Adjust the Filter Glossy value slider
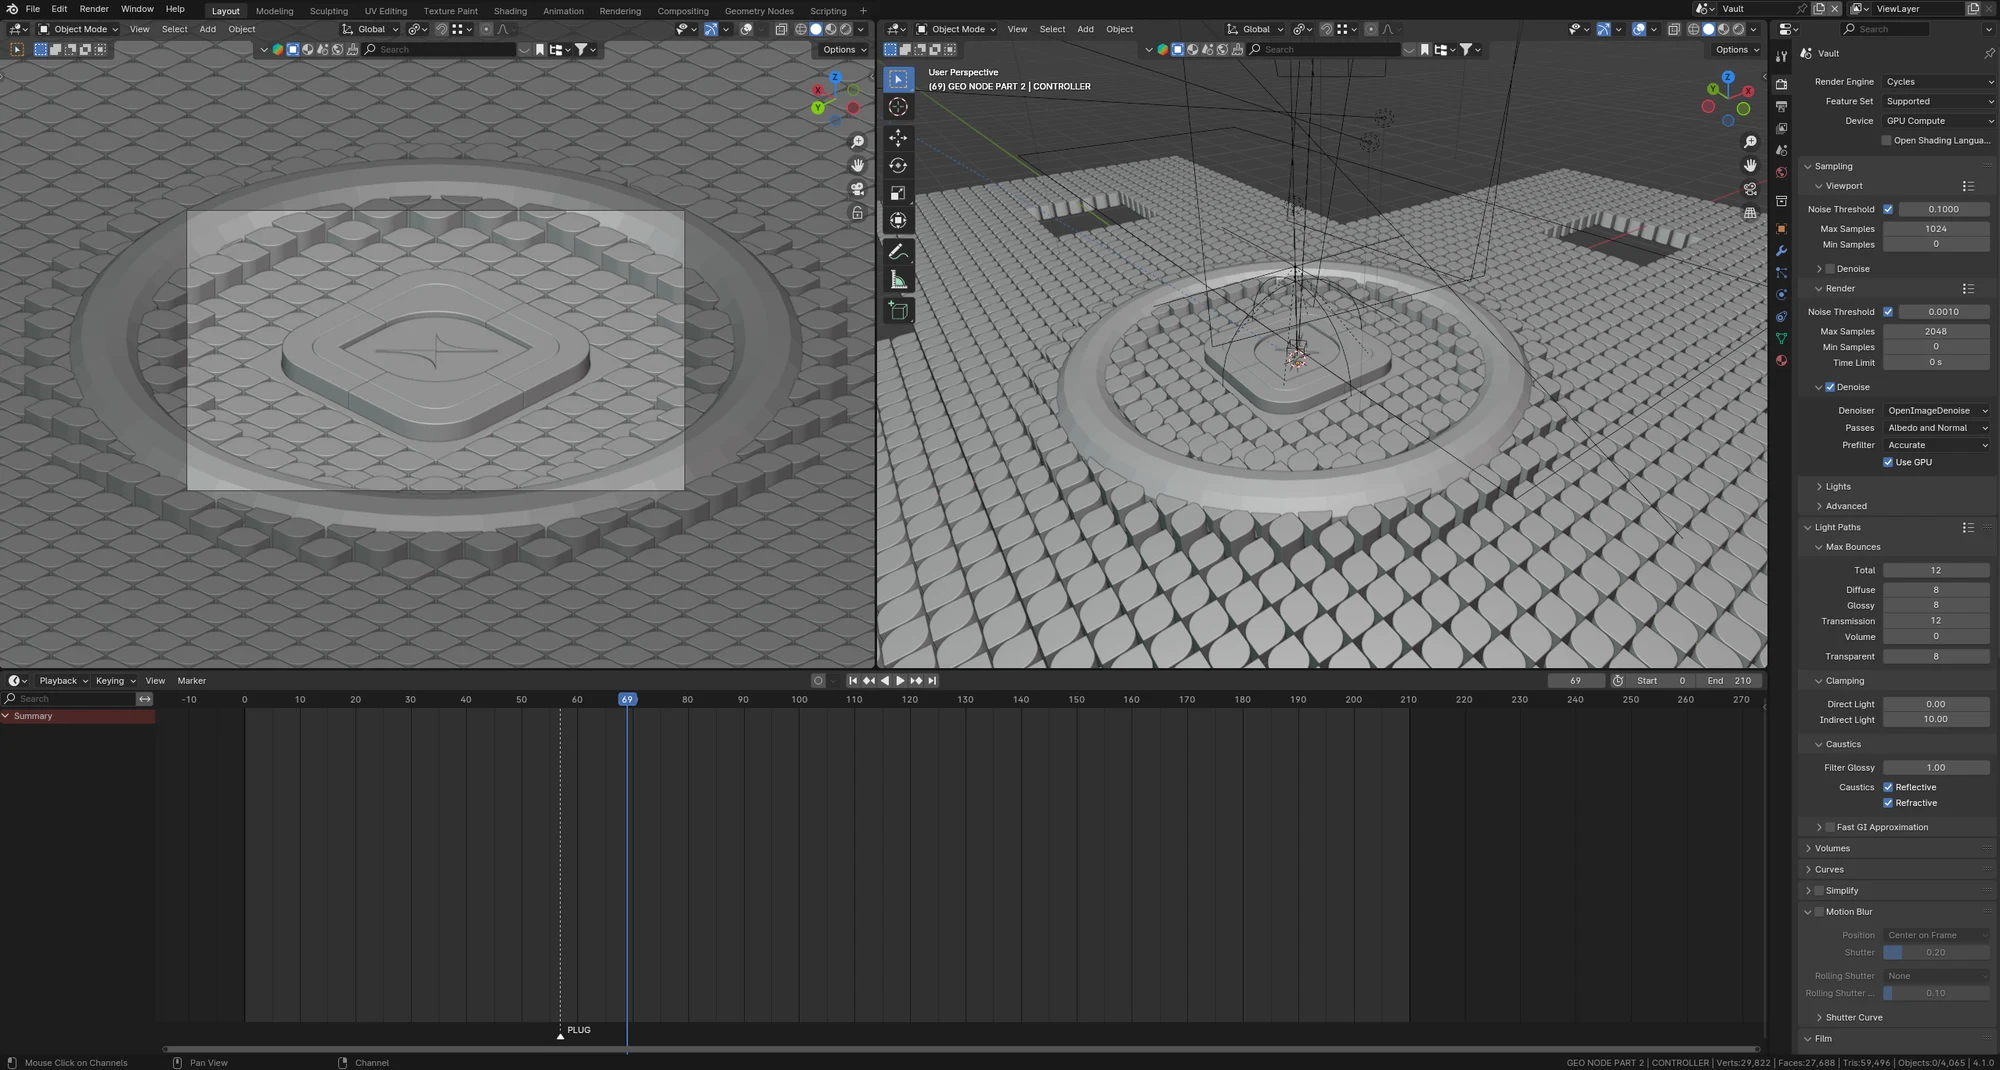This screenshot has height=1070, width=2000. pos(1936,768)
